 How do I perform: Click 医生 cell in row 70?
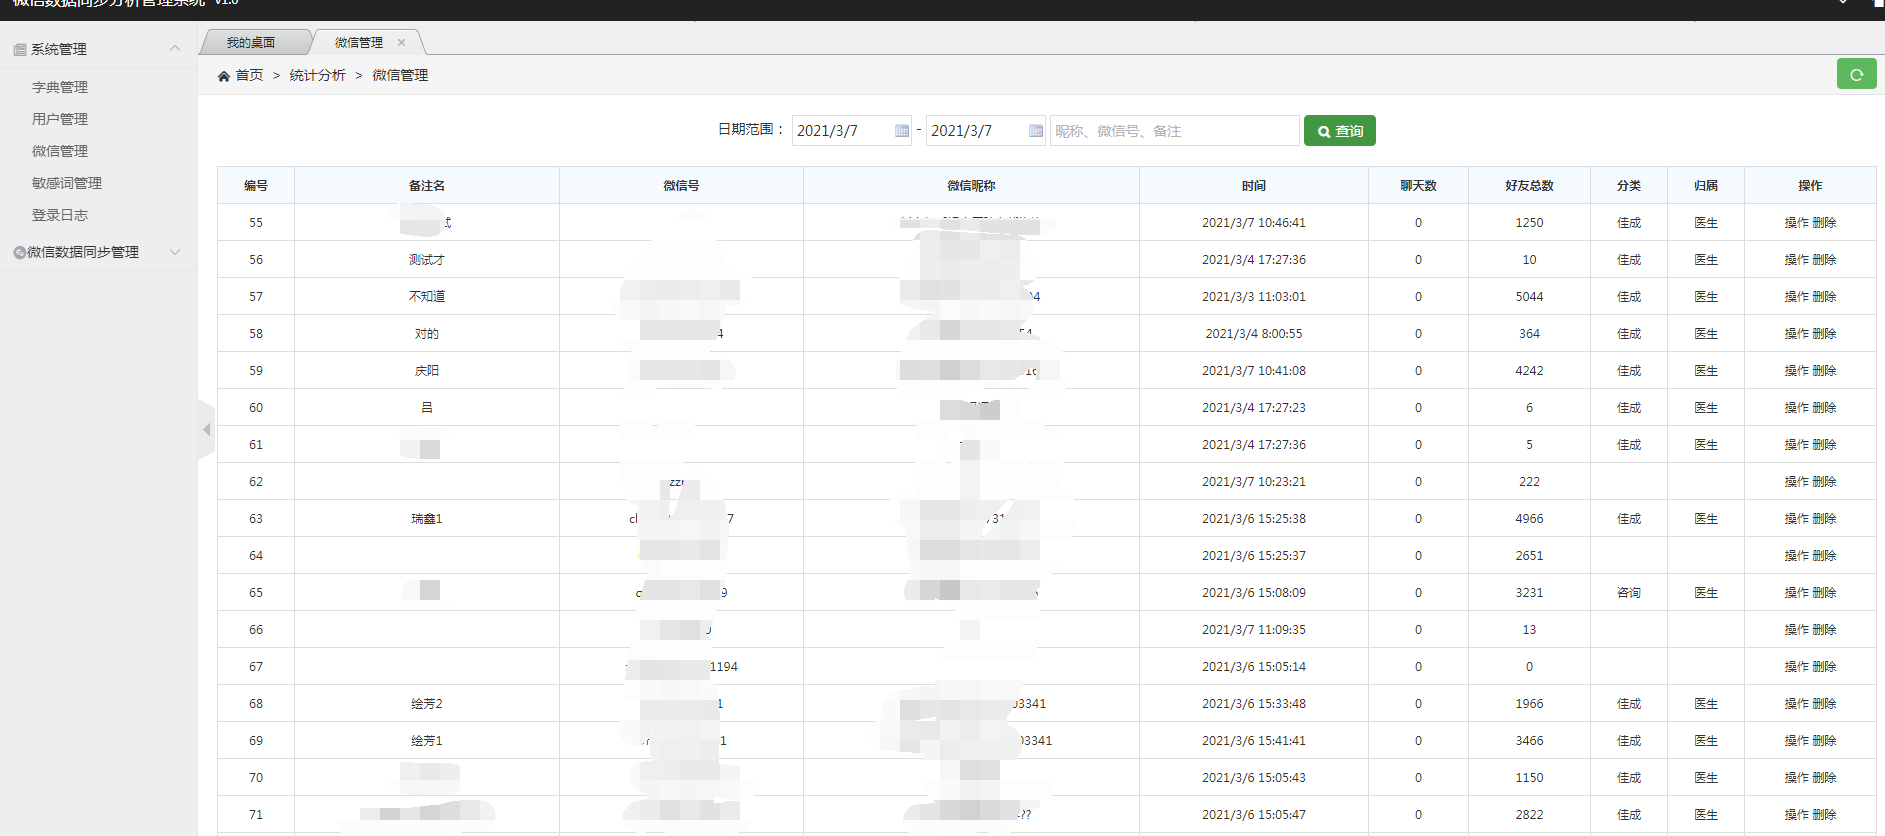coord(1706,777)
